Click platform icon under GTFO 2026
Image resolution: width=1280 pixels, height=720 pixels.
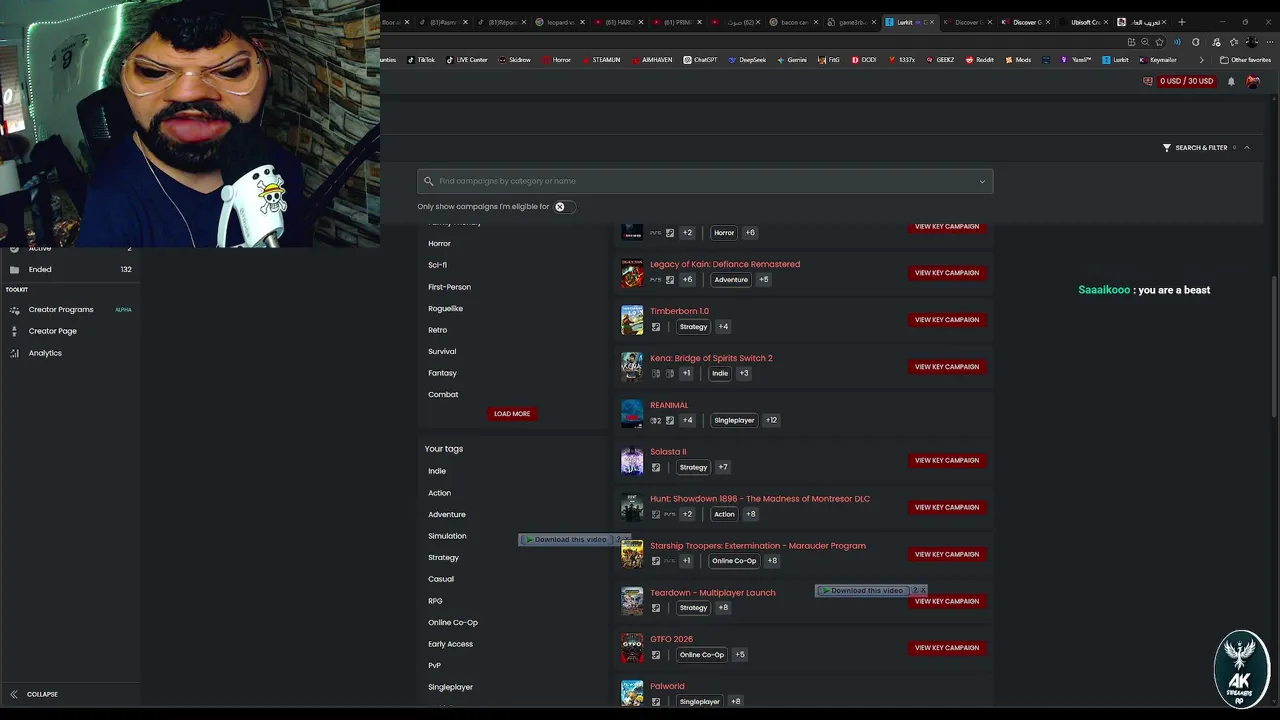coord(656,655)
